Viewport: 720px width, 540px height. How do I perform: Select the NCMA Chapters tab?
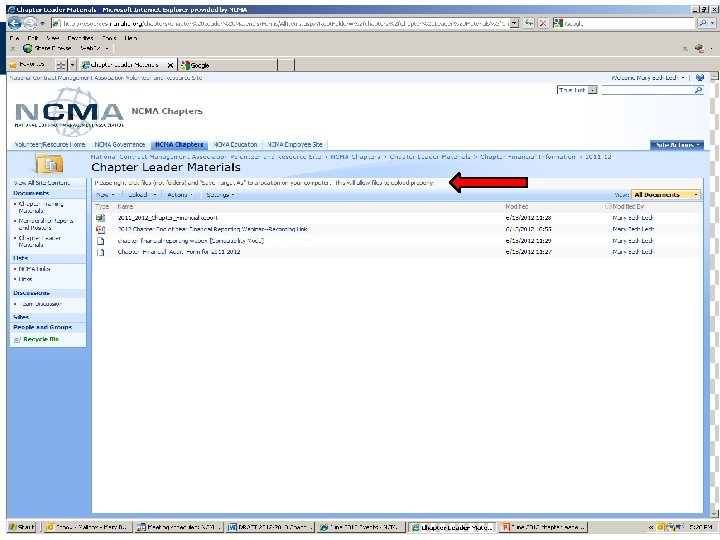pos(179,145)
